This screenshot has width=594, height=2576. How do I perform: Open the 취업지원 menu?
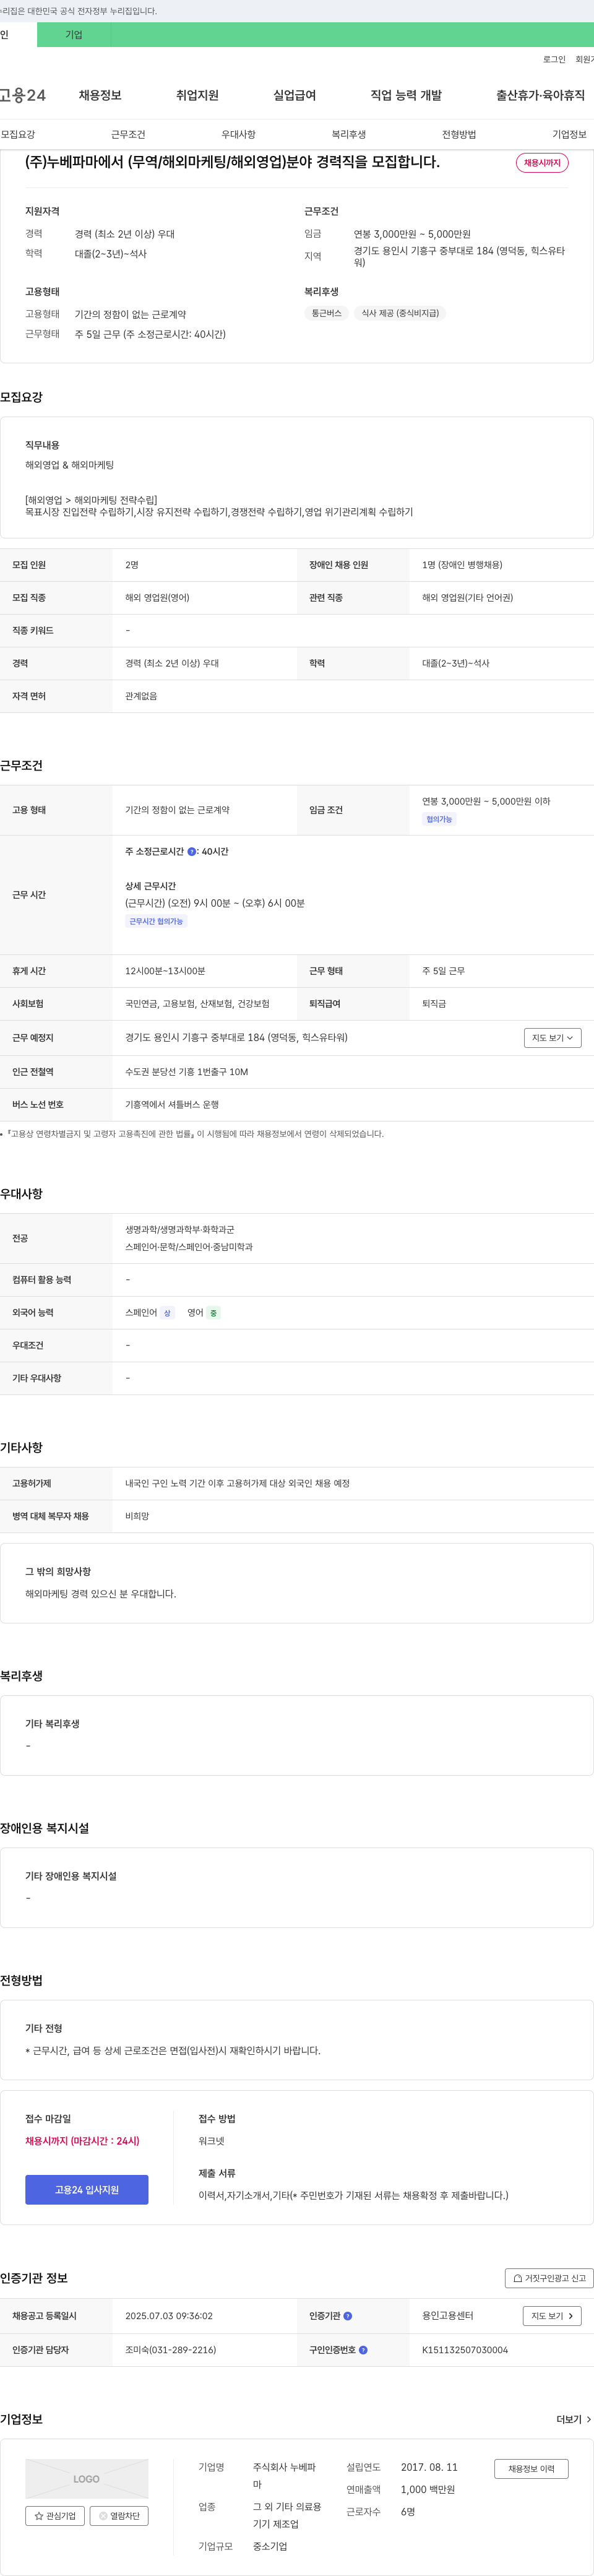[x=197, y=96]
